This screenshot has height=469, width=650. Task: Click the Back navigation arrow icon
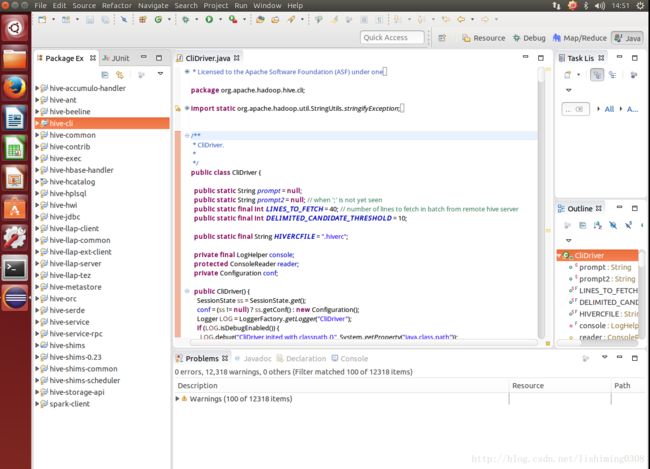click(x=461, y=19)
